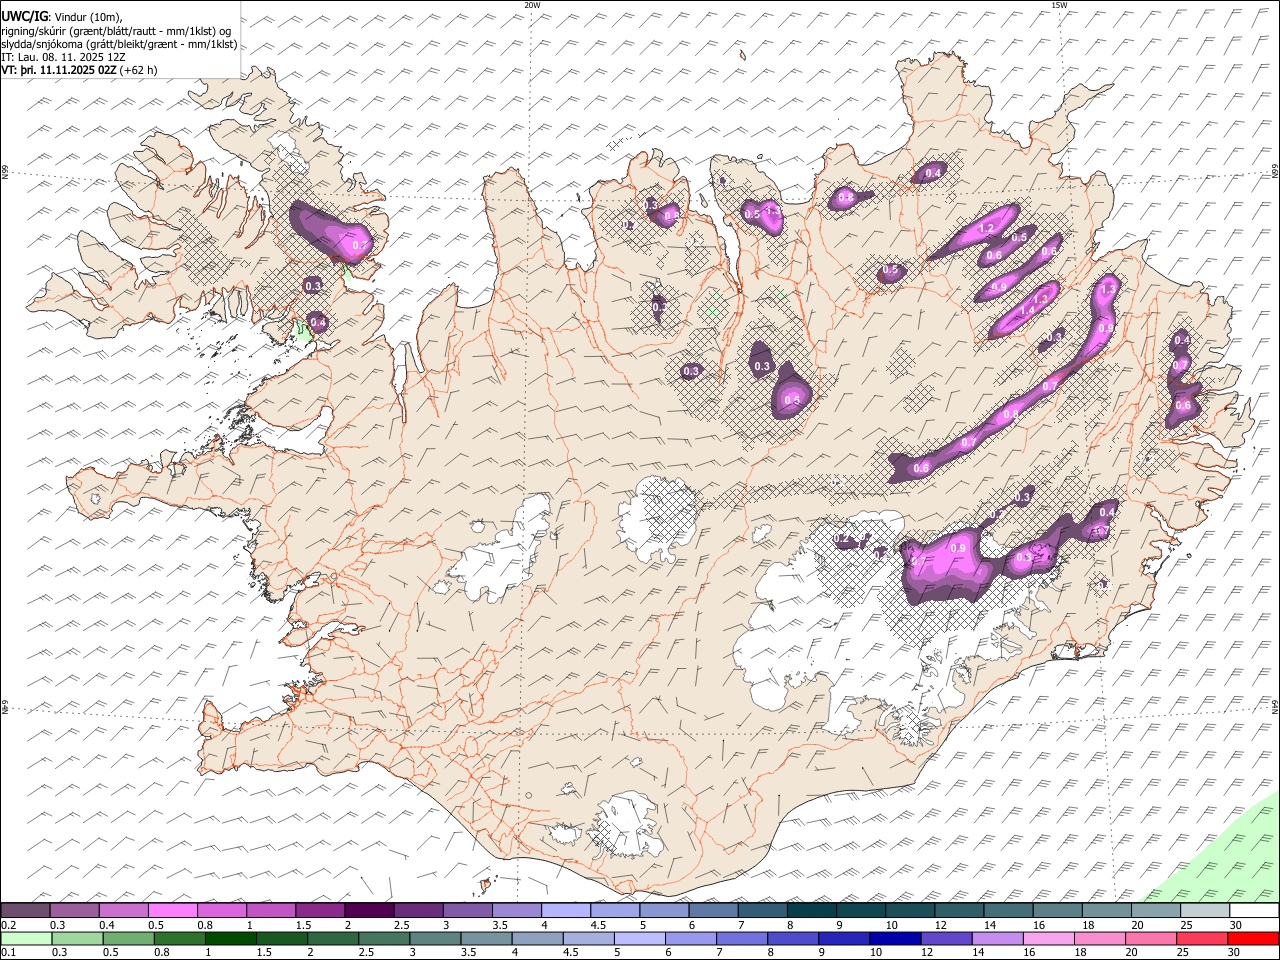Click the 4–4.5 lavender swatch in snow scale

pos(565,911)
